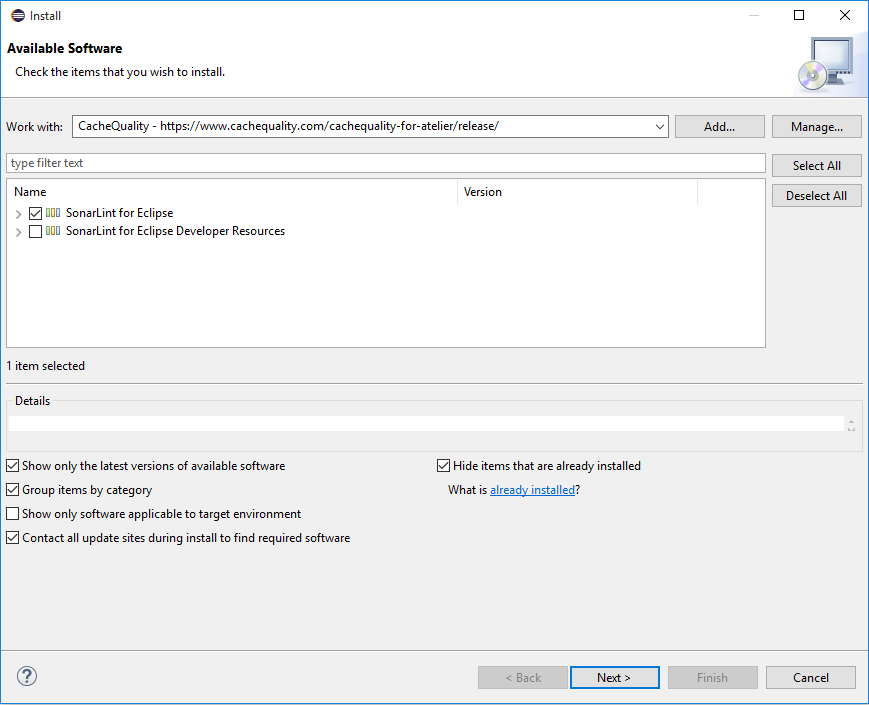Open the Work with site dropdown

coord(660,126)
